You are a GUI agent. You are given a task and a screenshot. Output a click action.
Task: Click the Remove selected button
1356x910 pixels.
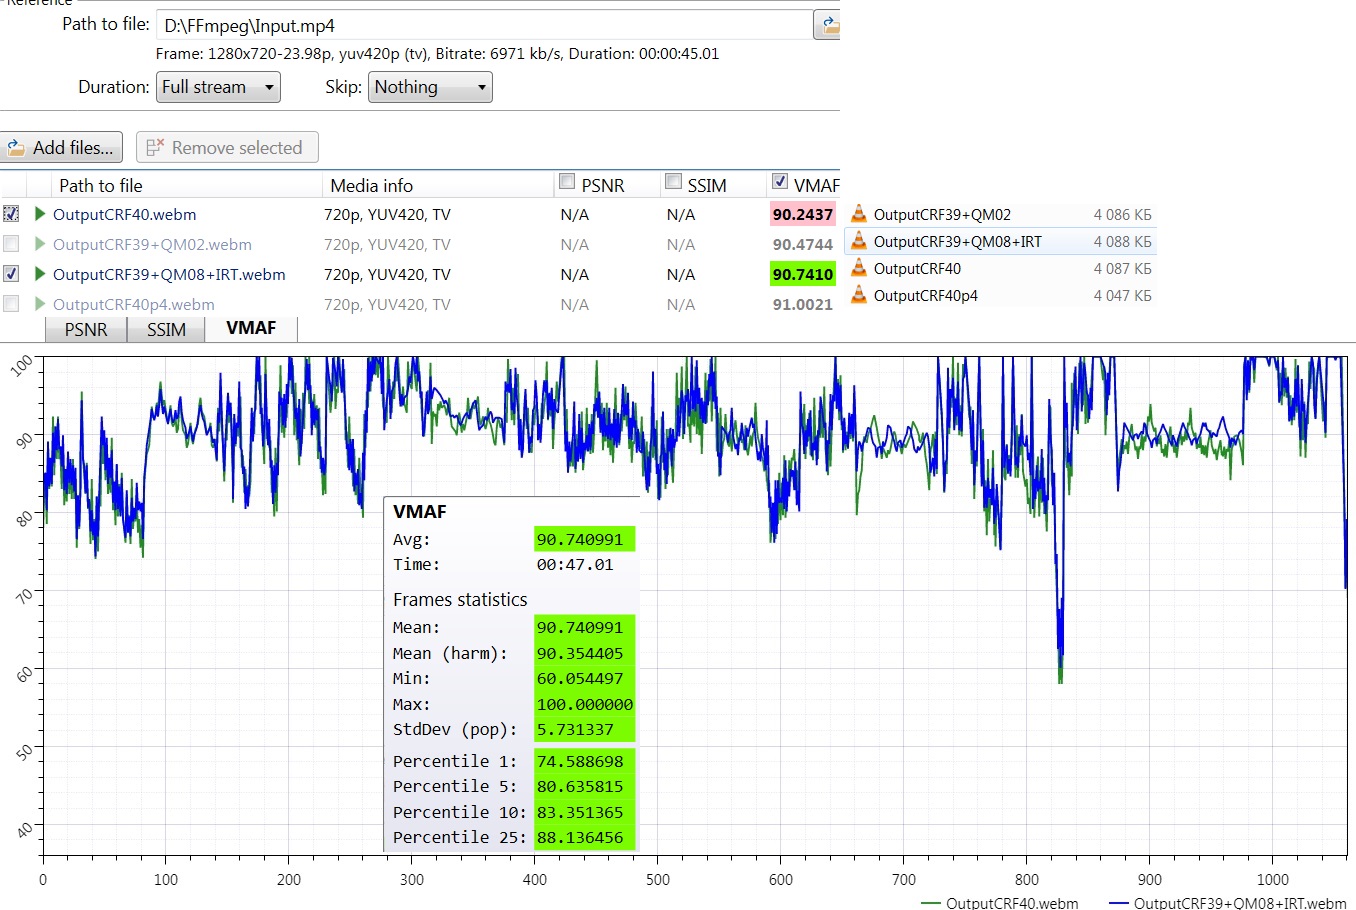(227, 148)
